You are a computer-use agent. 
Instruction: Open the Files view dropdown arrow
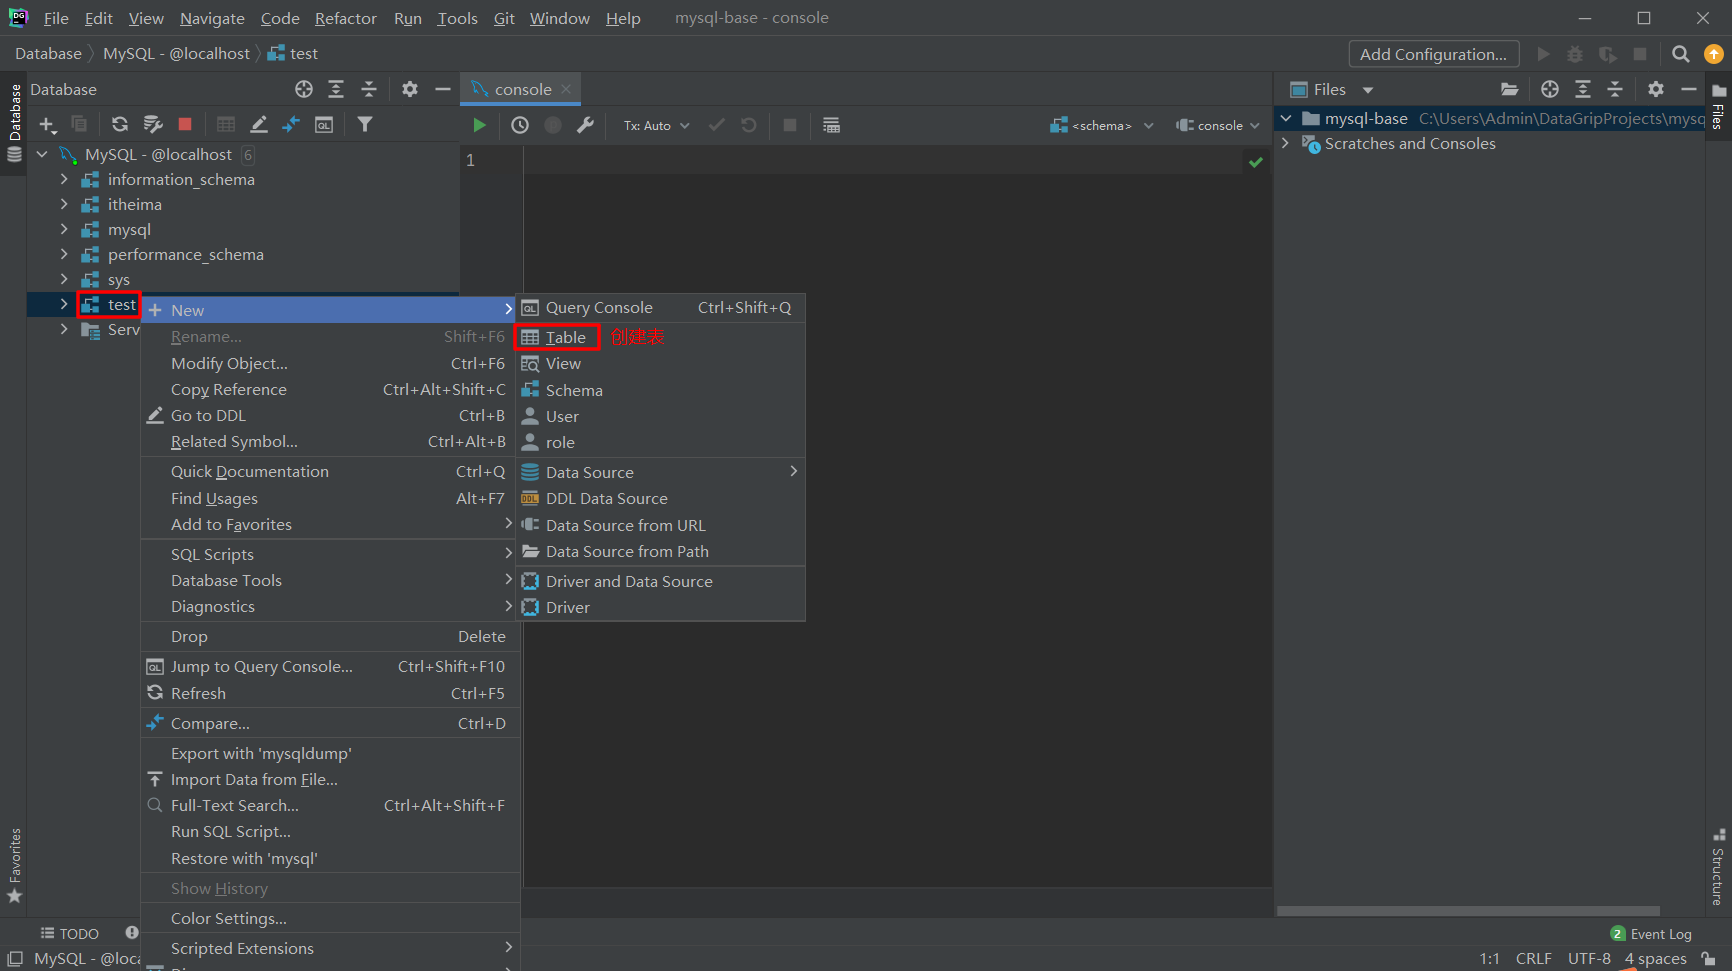point(1368,90)
